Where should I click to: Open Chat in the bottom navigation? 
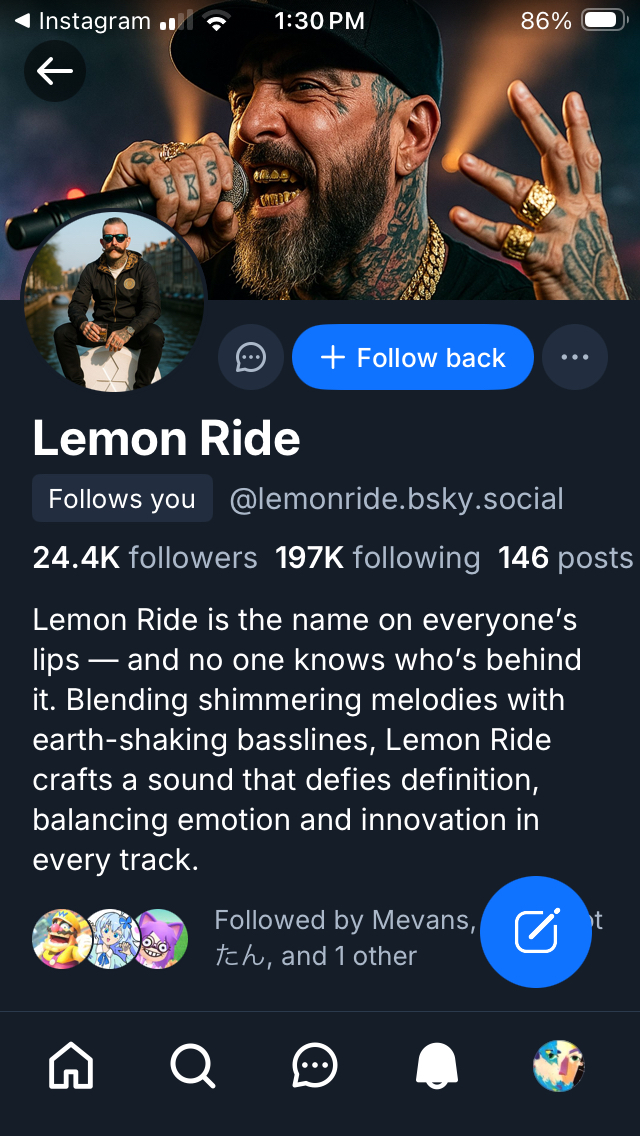pyautogui.click(x=315, y=1066)
